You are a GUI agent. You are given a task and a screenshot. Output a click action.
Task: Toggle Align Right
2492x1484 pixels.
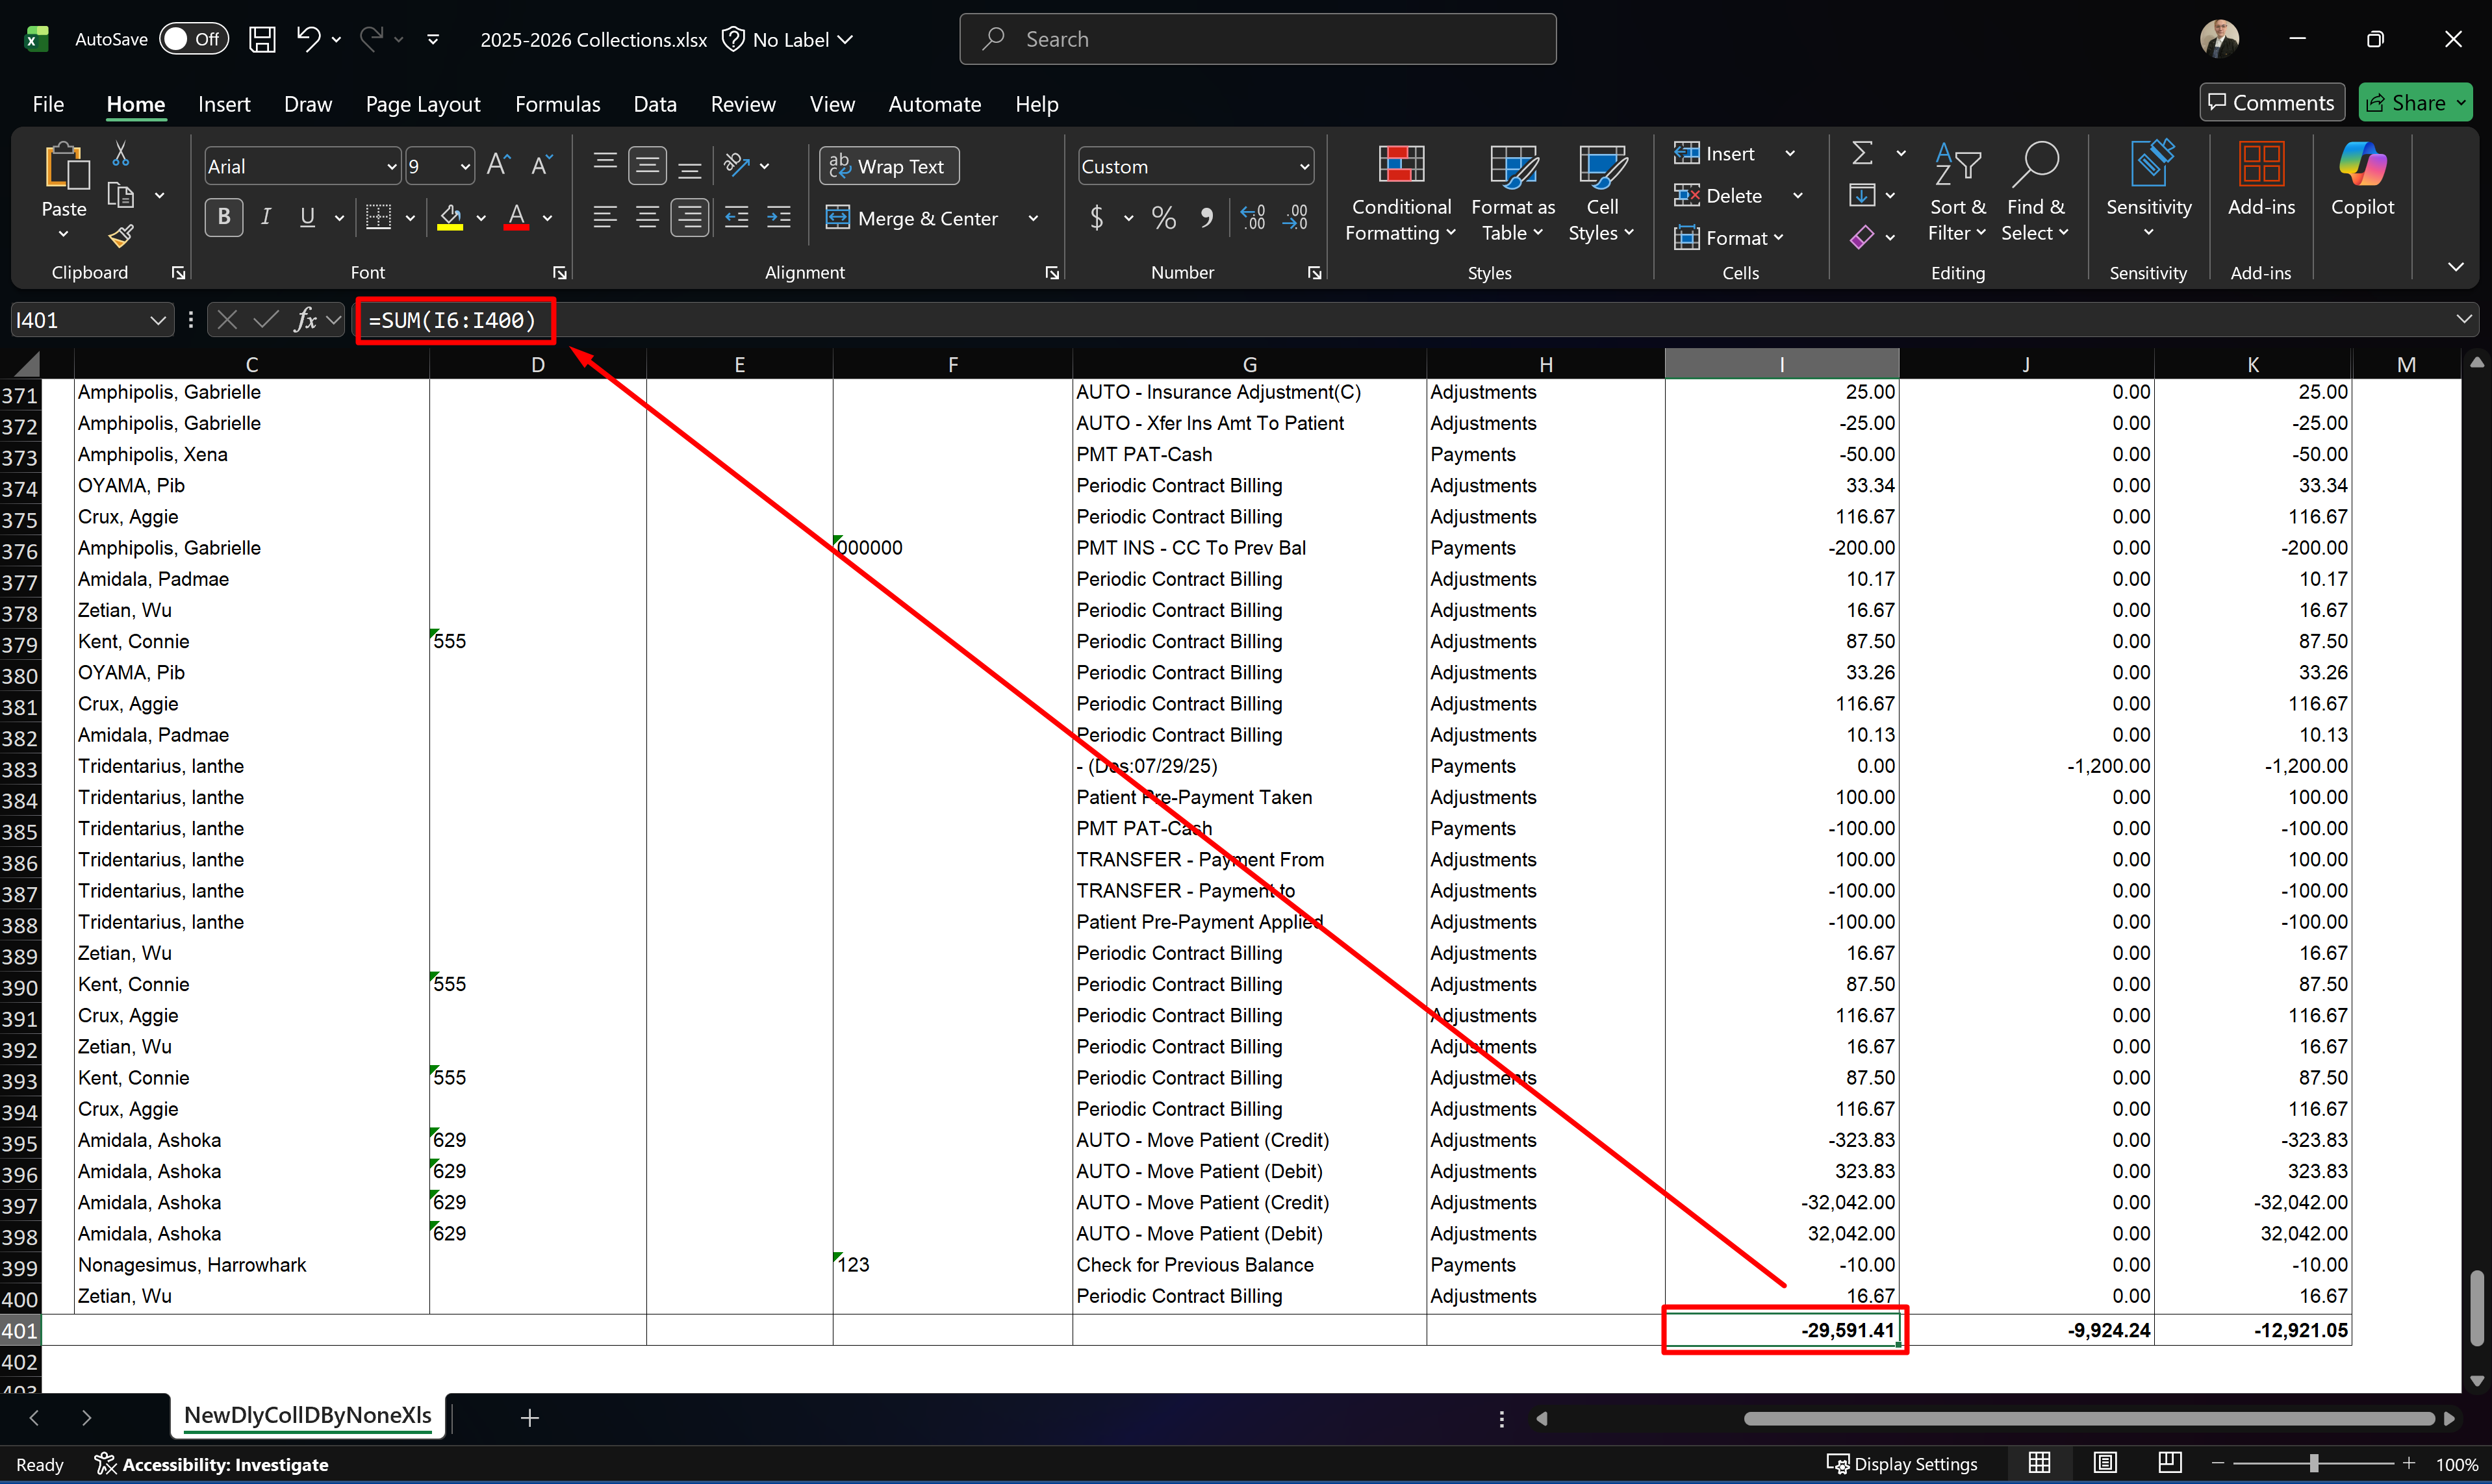[x=690, y=217]
